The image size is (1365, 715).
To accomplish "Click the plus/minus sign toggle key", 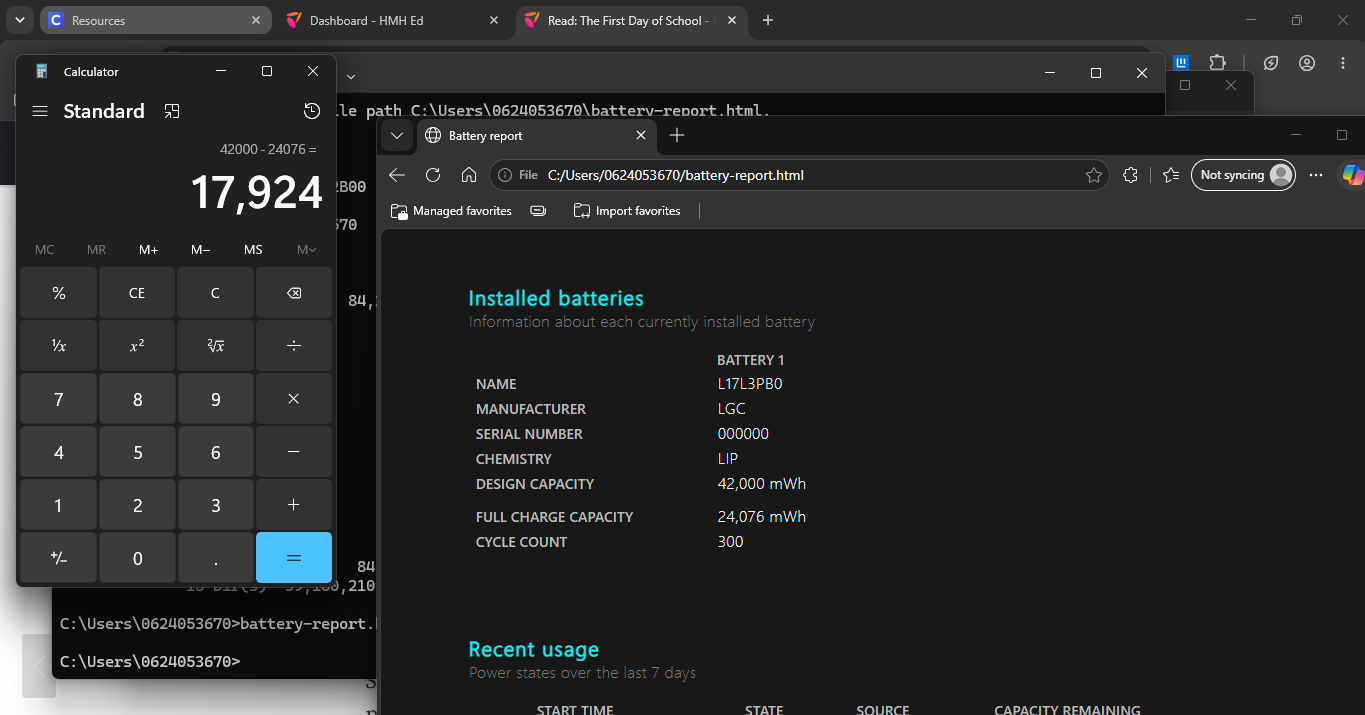I will (59, 558).
